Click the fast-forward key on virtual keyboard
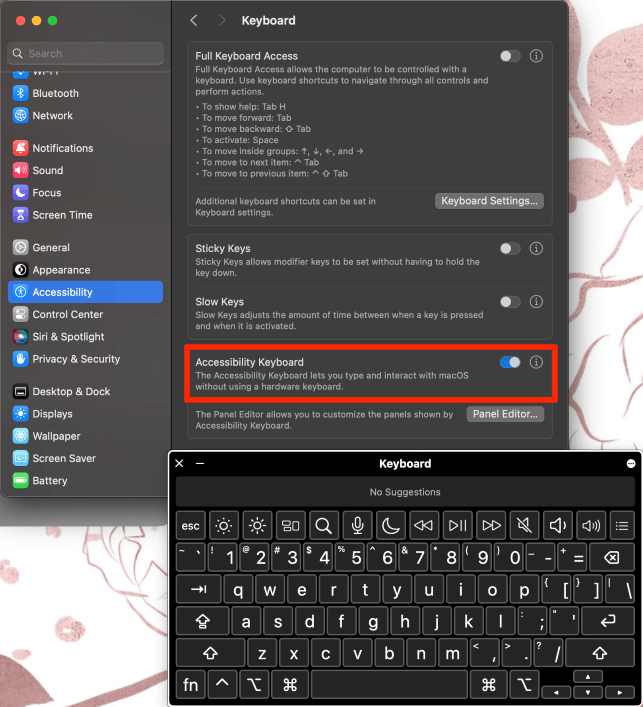The width and height of the screenshot is (643, 707). 491,525
